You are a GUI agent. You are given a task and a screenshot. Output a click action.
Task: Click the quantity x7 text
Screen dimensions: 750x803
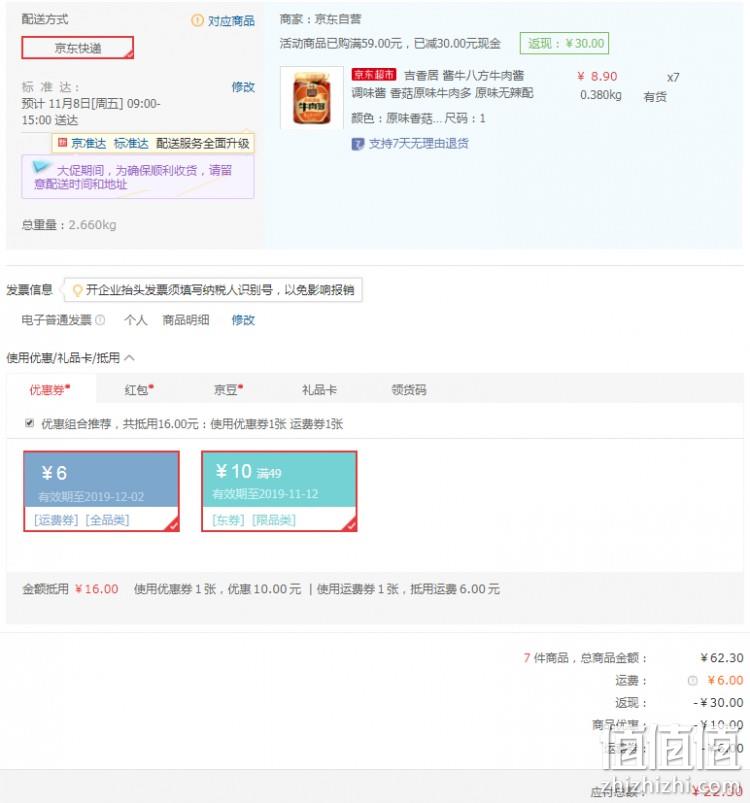673,77
